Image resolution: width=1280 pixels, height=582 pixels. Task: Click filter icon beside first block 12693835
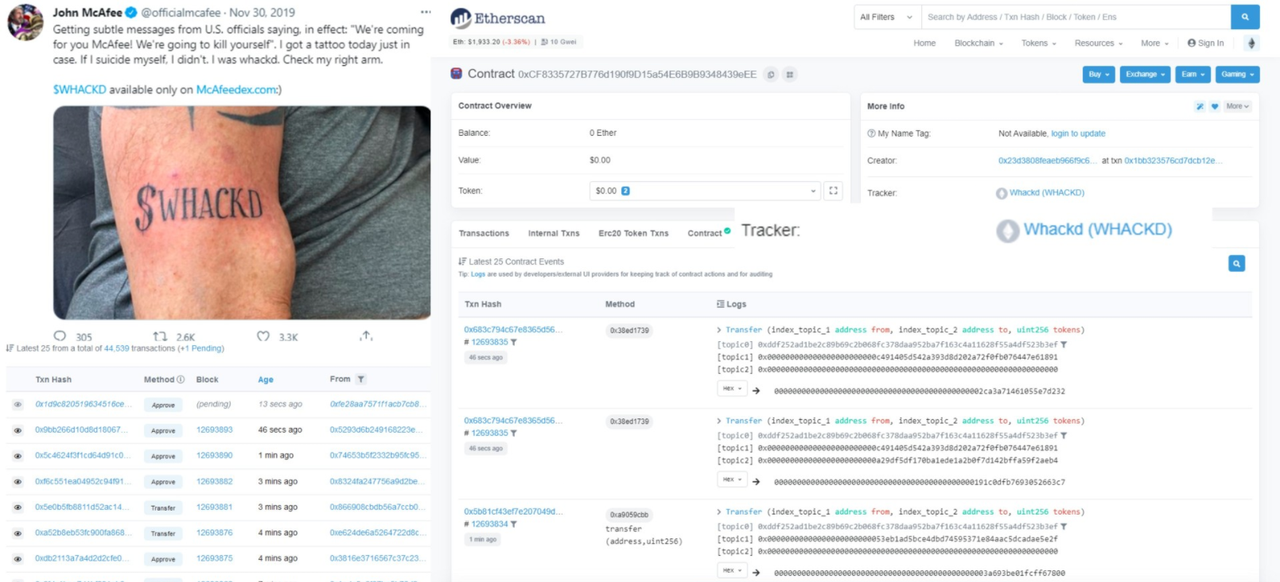click(514, 342)
